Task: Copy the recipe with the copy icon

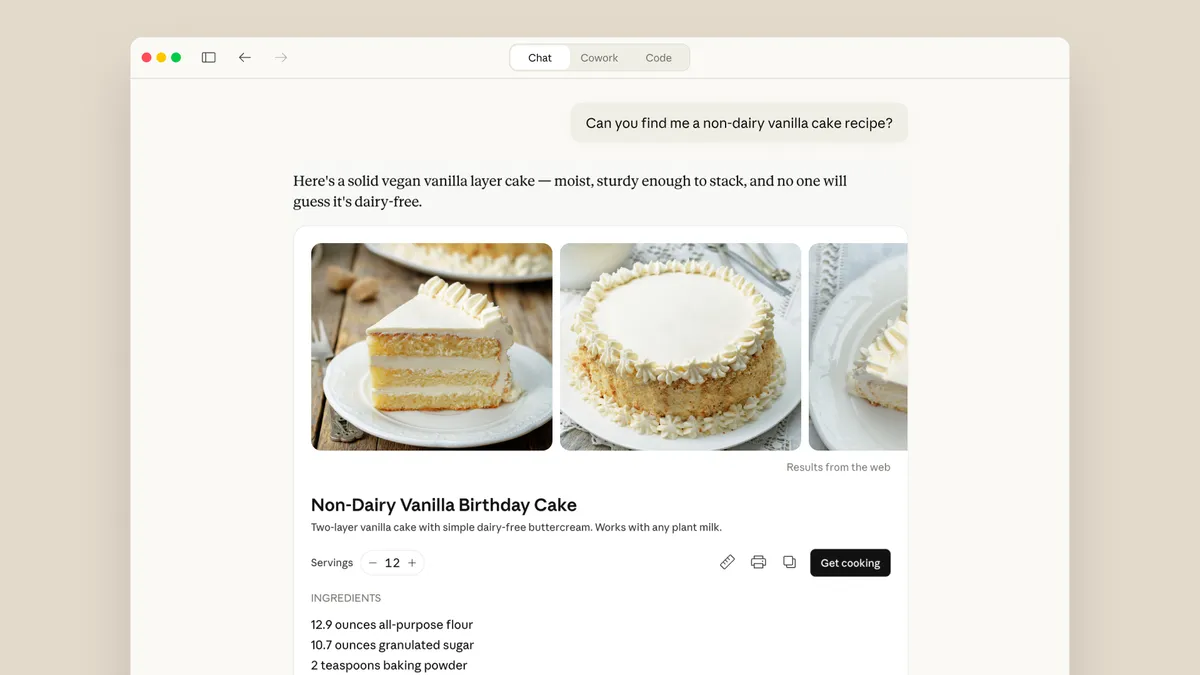Action: pos(789,563)
